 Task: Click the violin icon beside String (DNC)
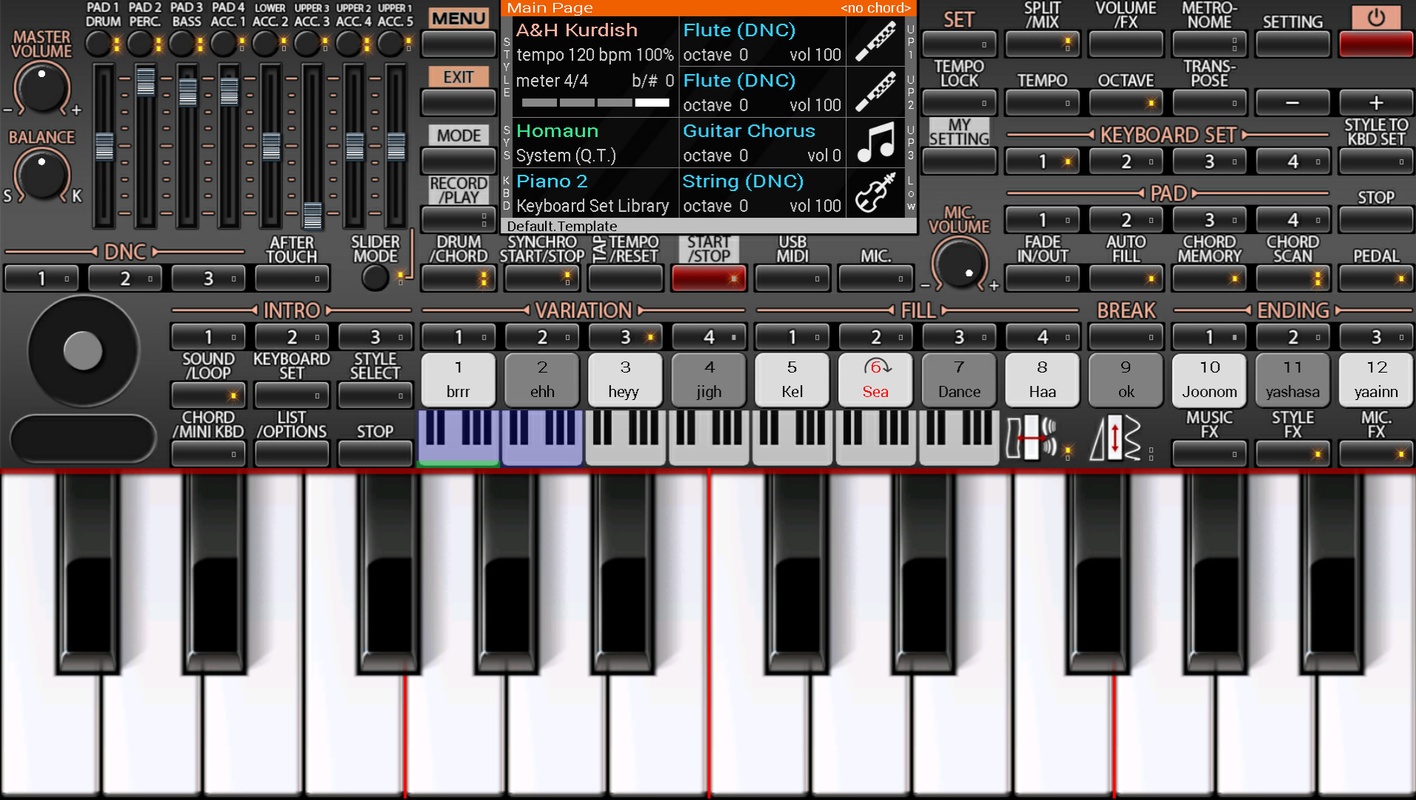tap(875, 192)
